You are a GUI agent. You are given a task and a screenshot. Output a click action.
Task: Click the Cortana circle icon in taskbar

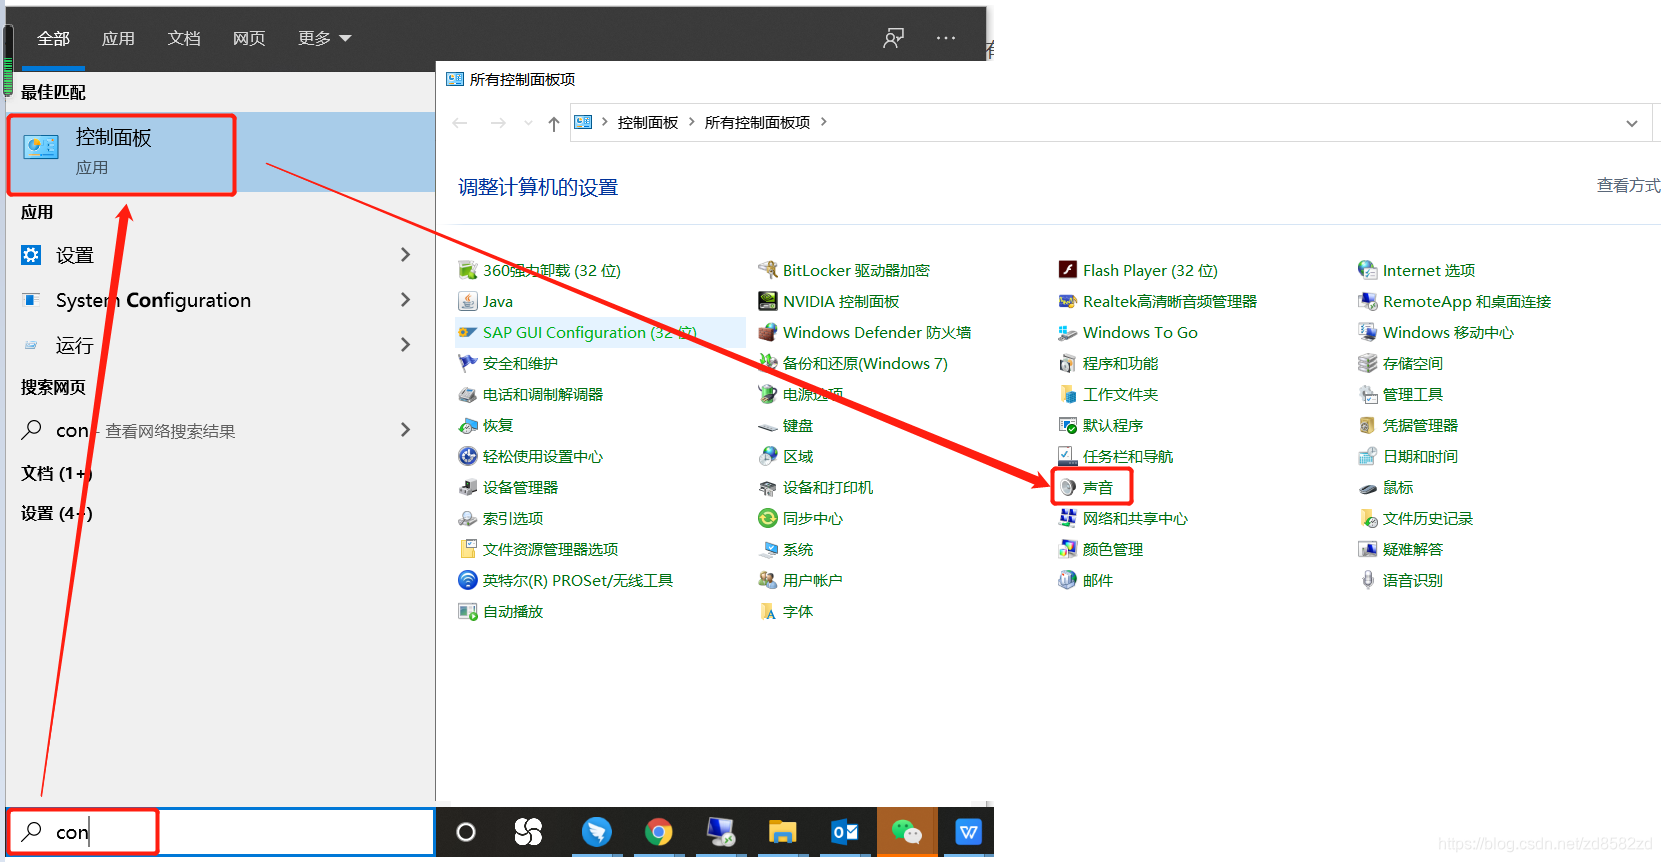pyautogui.click(x=466, y=832)
